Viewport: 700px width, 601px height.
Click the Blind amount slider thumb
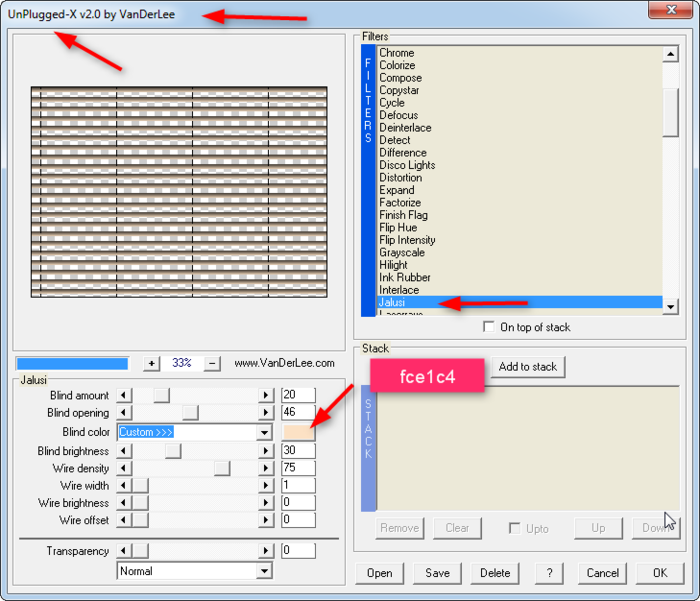[162, 395]
